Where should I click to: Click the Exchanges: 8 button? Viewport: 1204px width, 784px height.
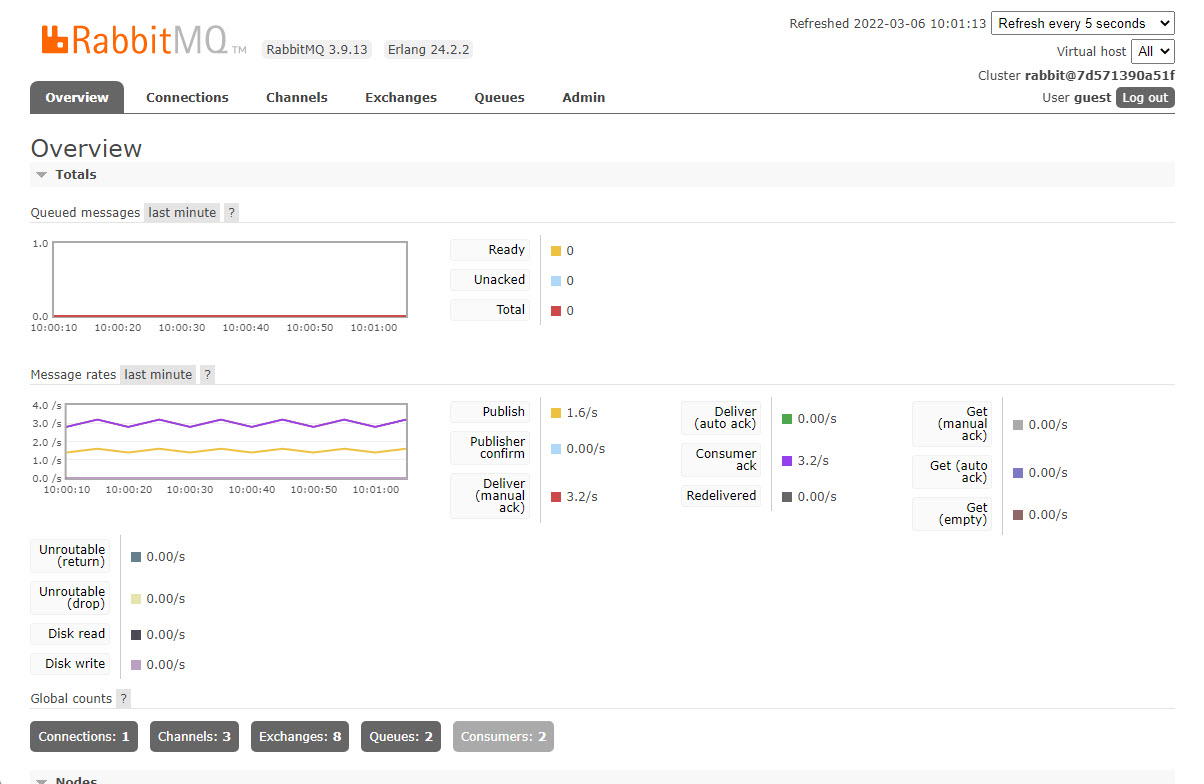coord(299,736)
